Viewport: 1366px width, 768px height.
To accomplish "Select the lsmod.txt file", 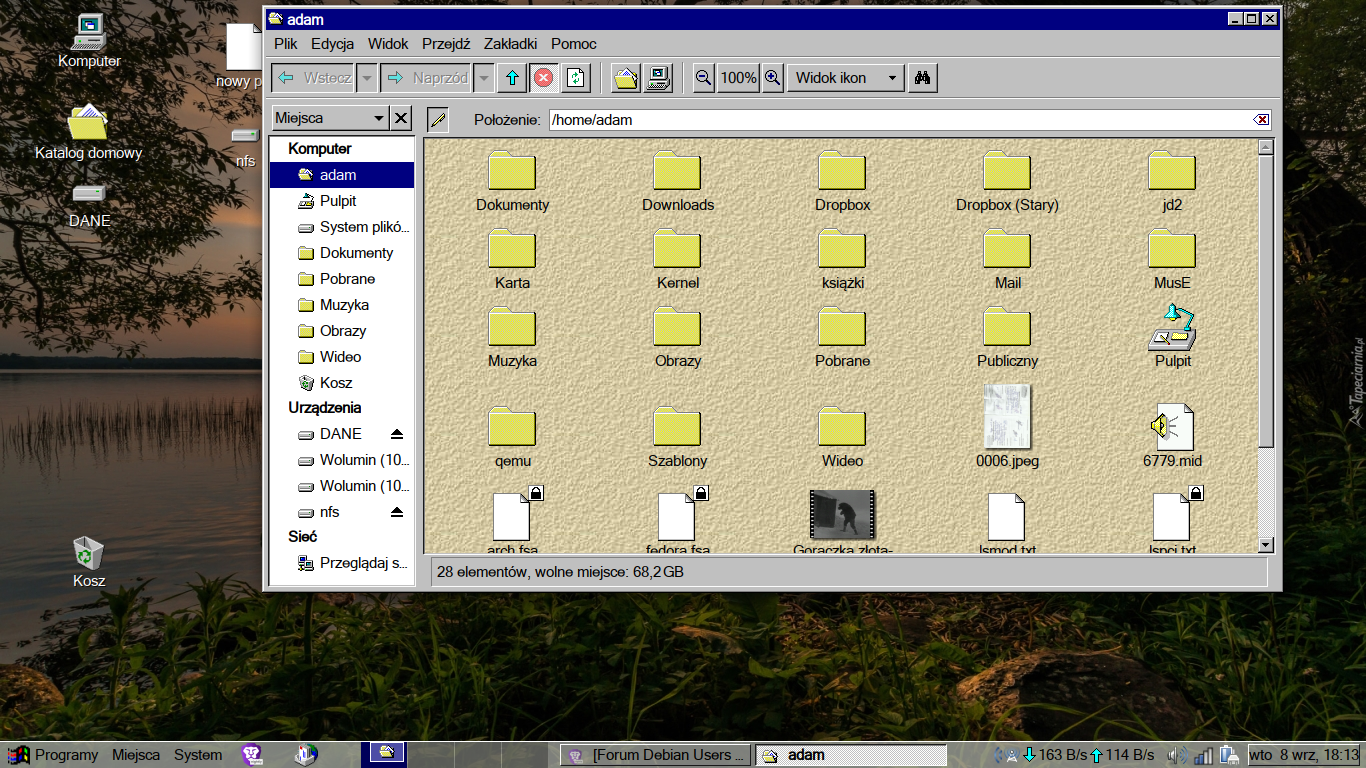I will click(x=1007, y=522).
